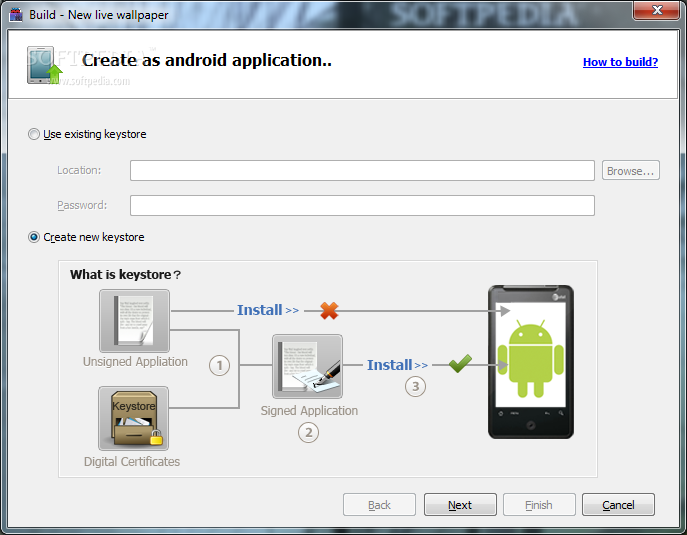This screenshot has height=535, width=687.
Task: Select the Create new keystore option
Action: coord(35,237)
